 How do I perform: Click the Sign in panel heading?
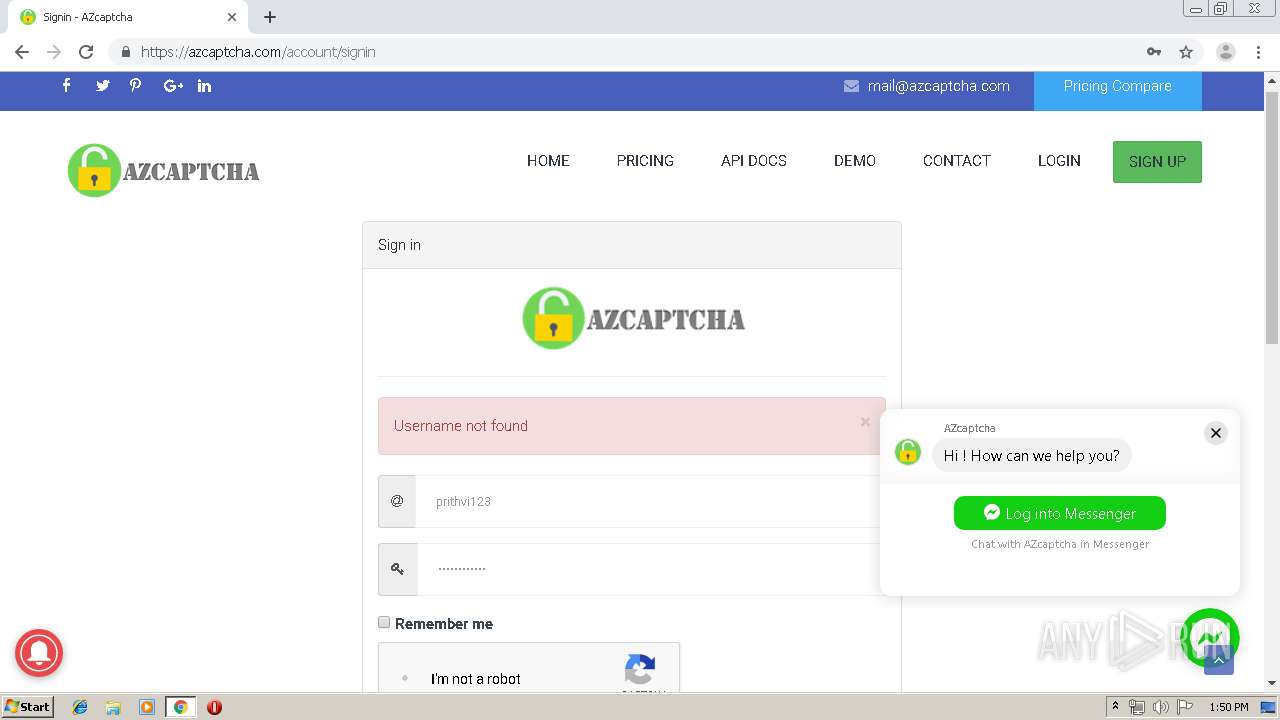(399, 245)
